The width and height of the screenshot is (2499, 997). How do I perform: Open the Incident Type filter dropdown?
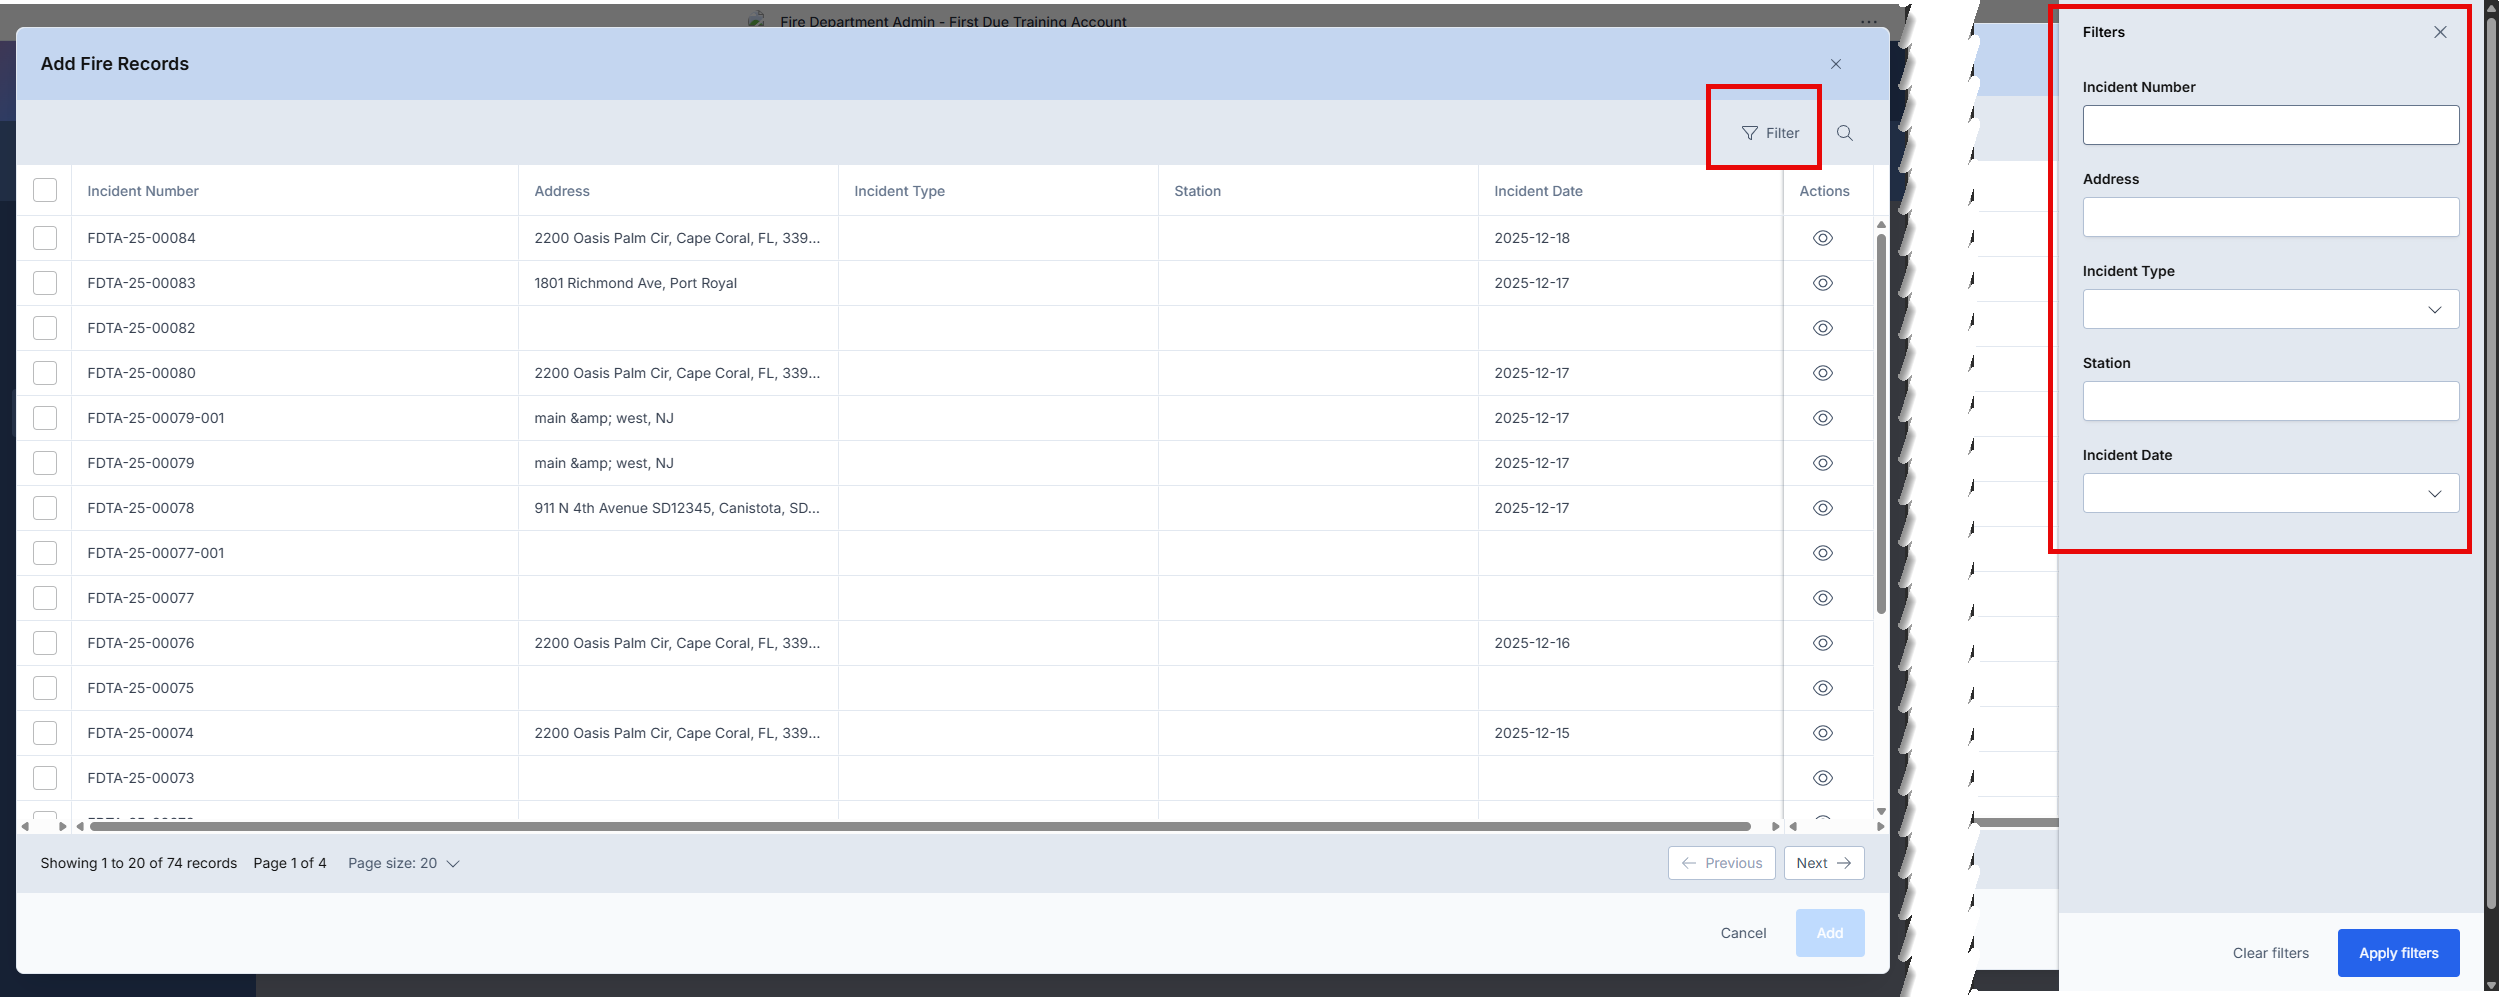coord(2270,310)
